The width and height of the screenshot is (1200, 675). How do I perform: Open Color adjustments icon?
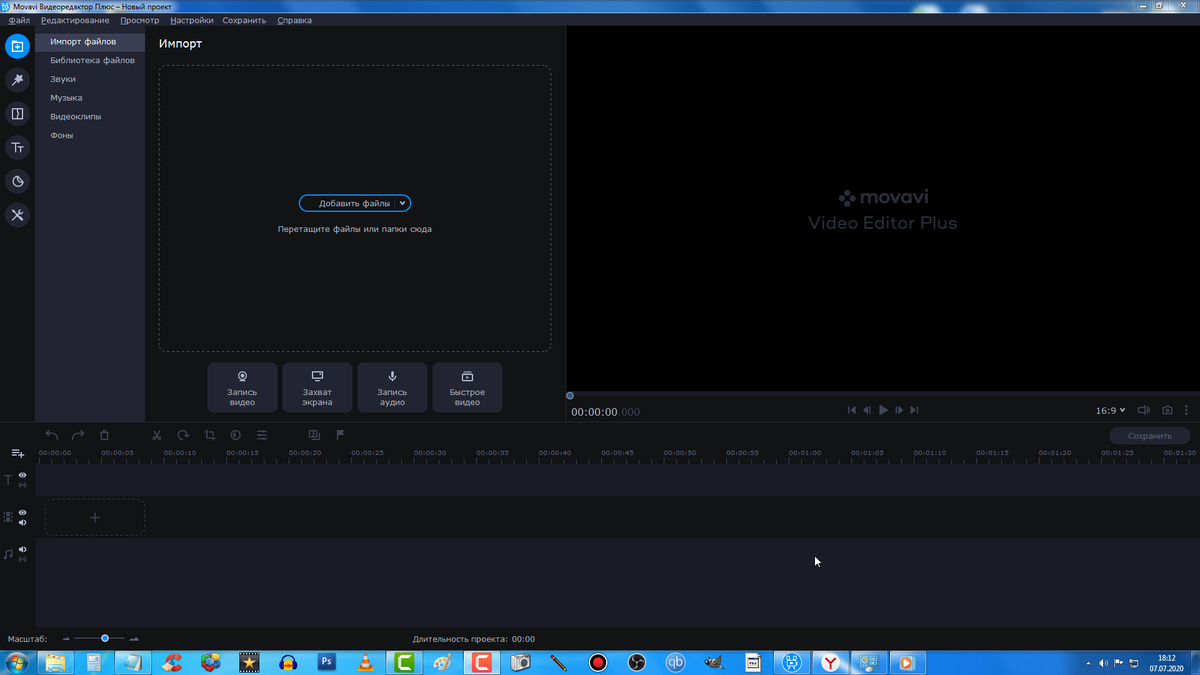[x=235, y=435]
